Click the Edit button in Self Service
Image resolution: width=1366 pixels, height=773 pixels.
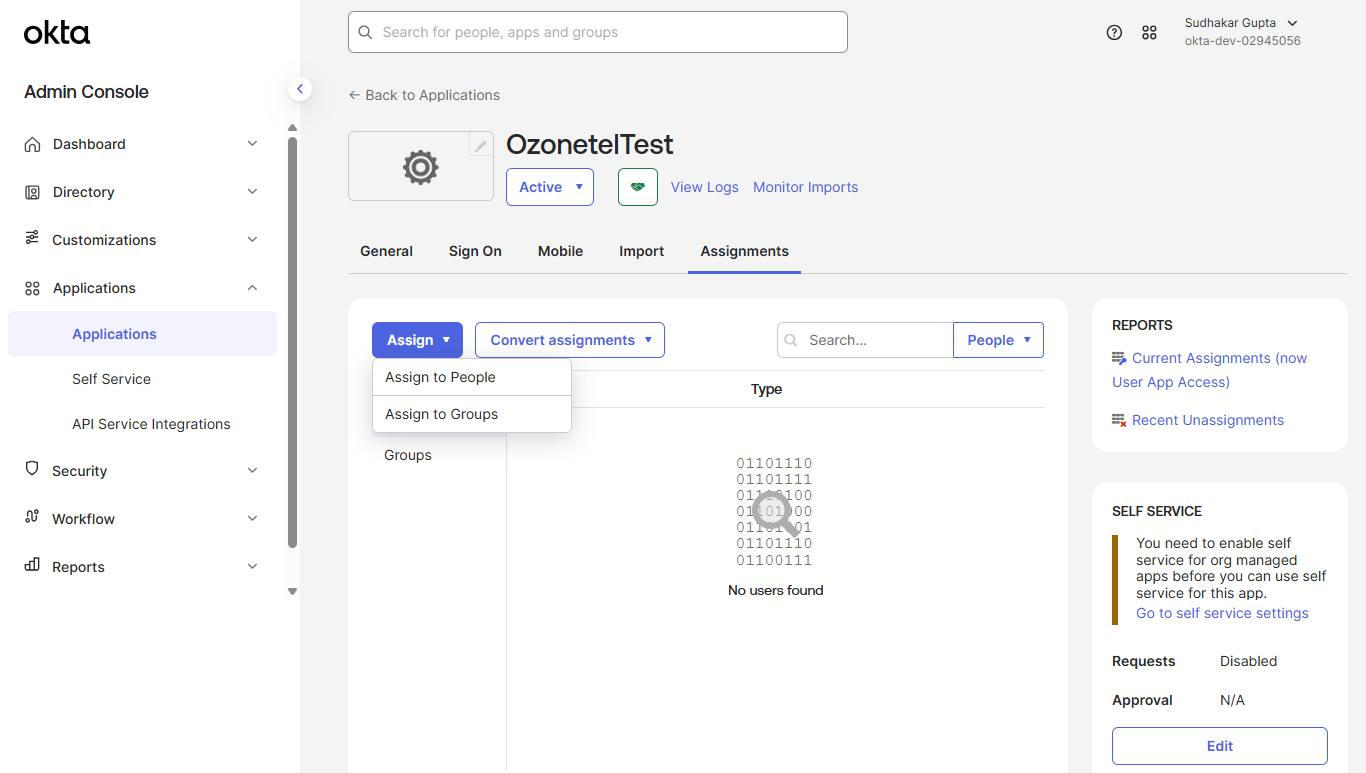[1220, 746]
